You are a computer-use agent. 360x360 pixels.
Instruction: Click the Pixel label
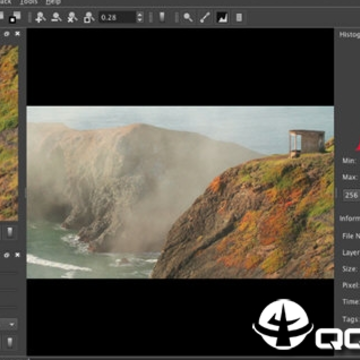(x=351, y=285)
